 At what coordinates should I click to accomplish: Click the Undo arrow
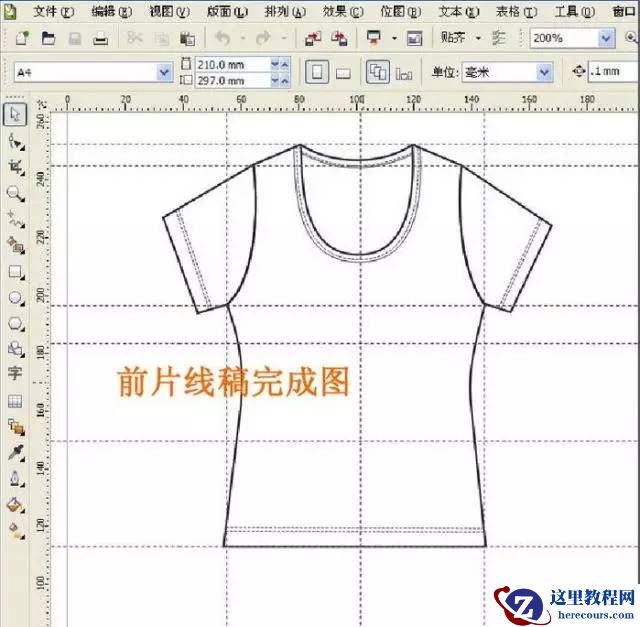tap(223, 38)
